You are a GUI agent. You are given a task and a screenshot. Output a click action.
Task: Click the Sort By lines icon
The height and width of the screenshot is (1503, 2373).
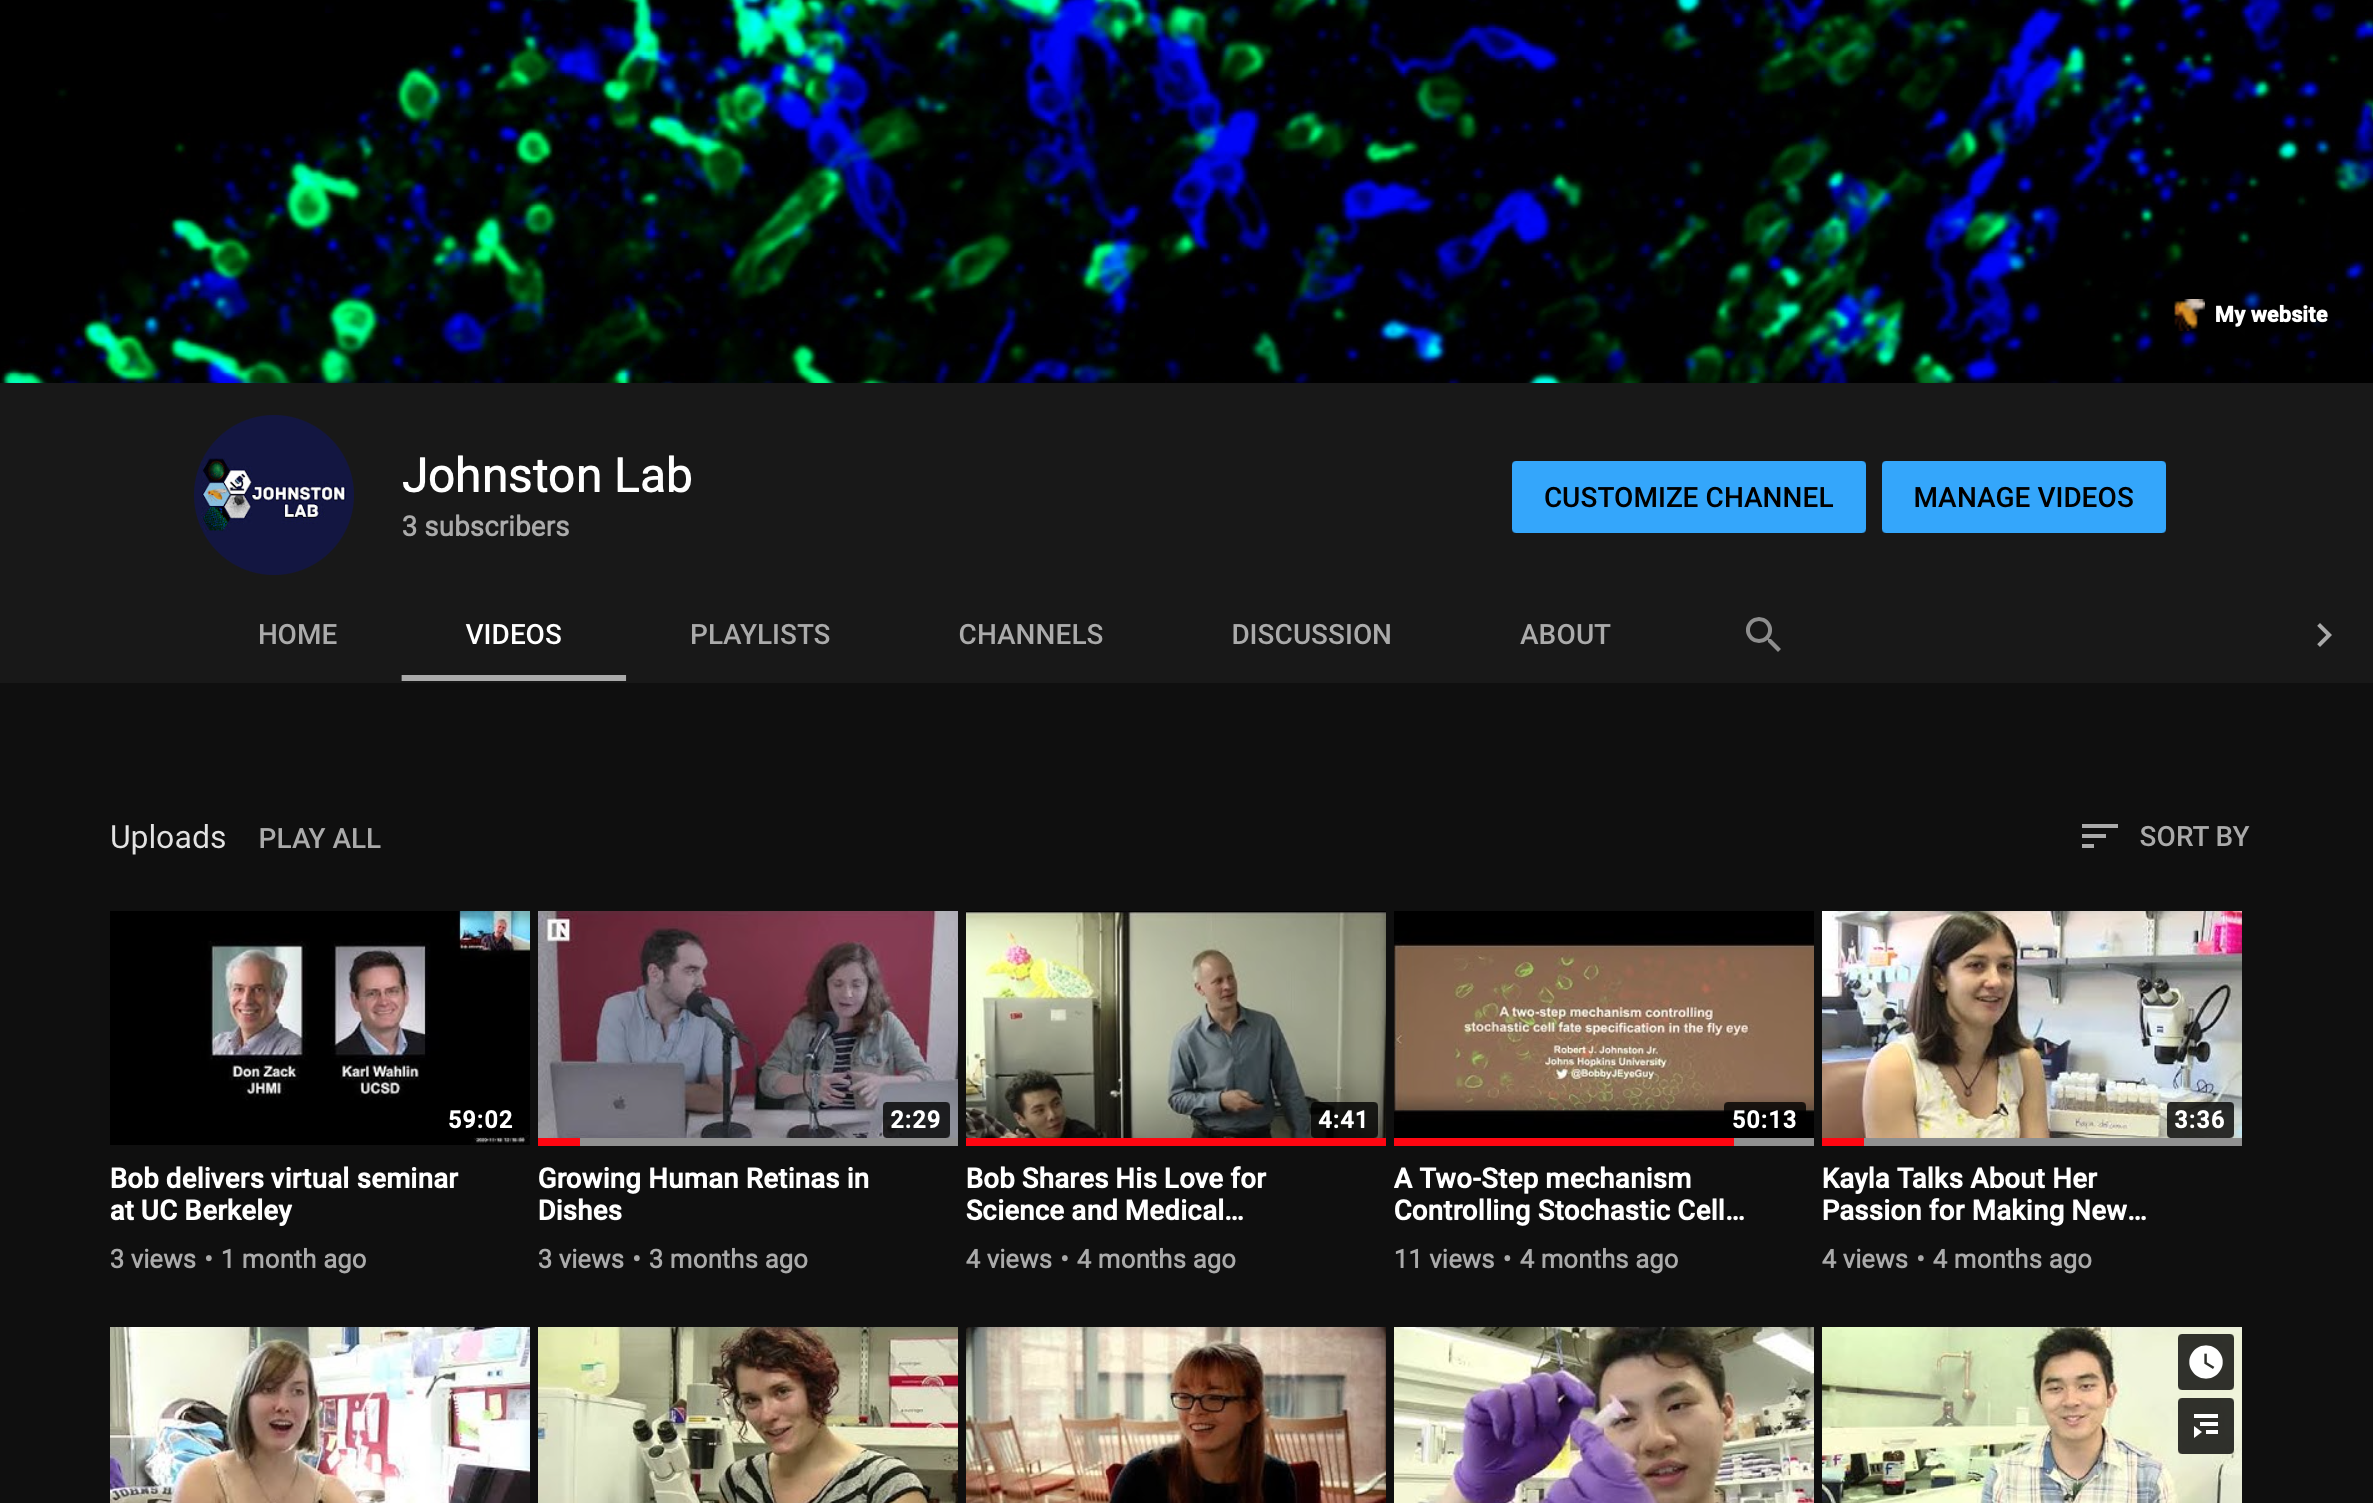click(2098, 836)
